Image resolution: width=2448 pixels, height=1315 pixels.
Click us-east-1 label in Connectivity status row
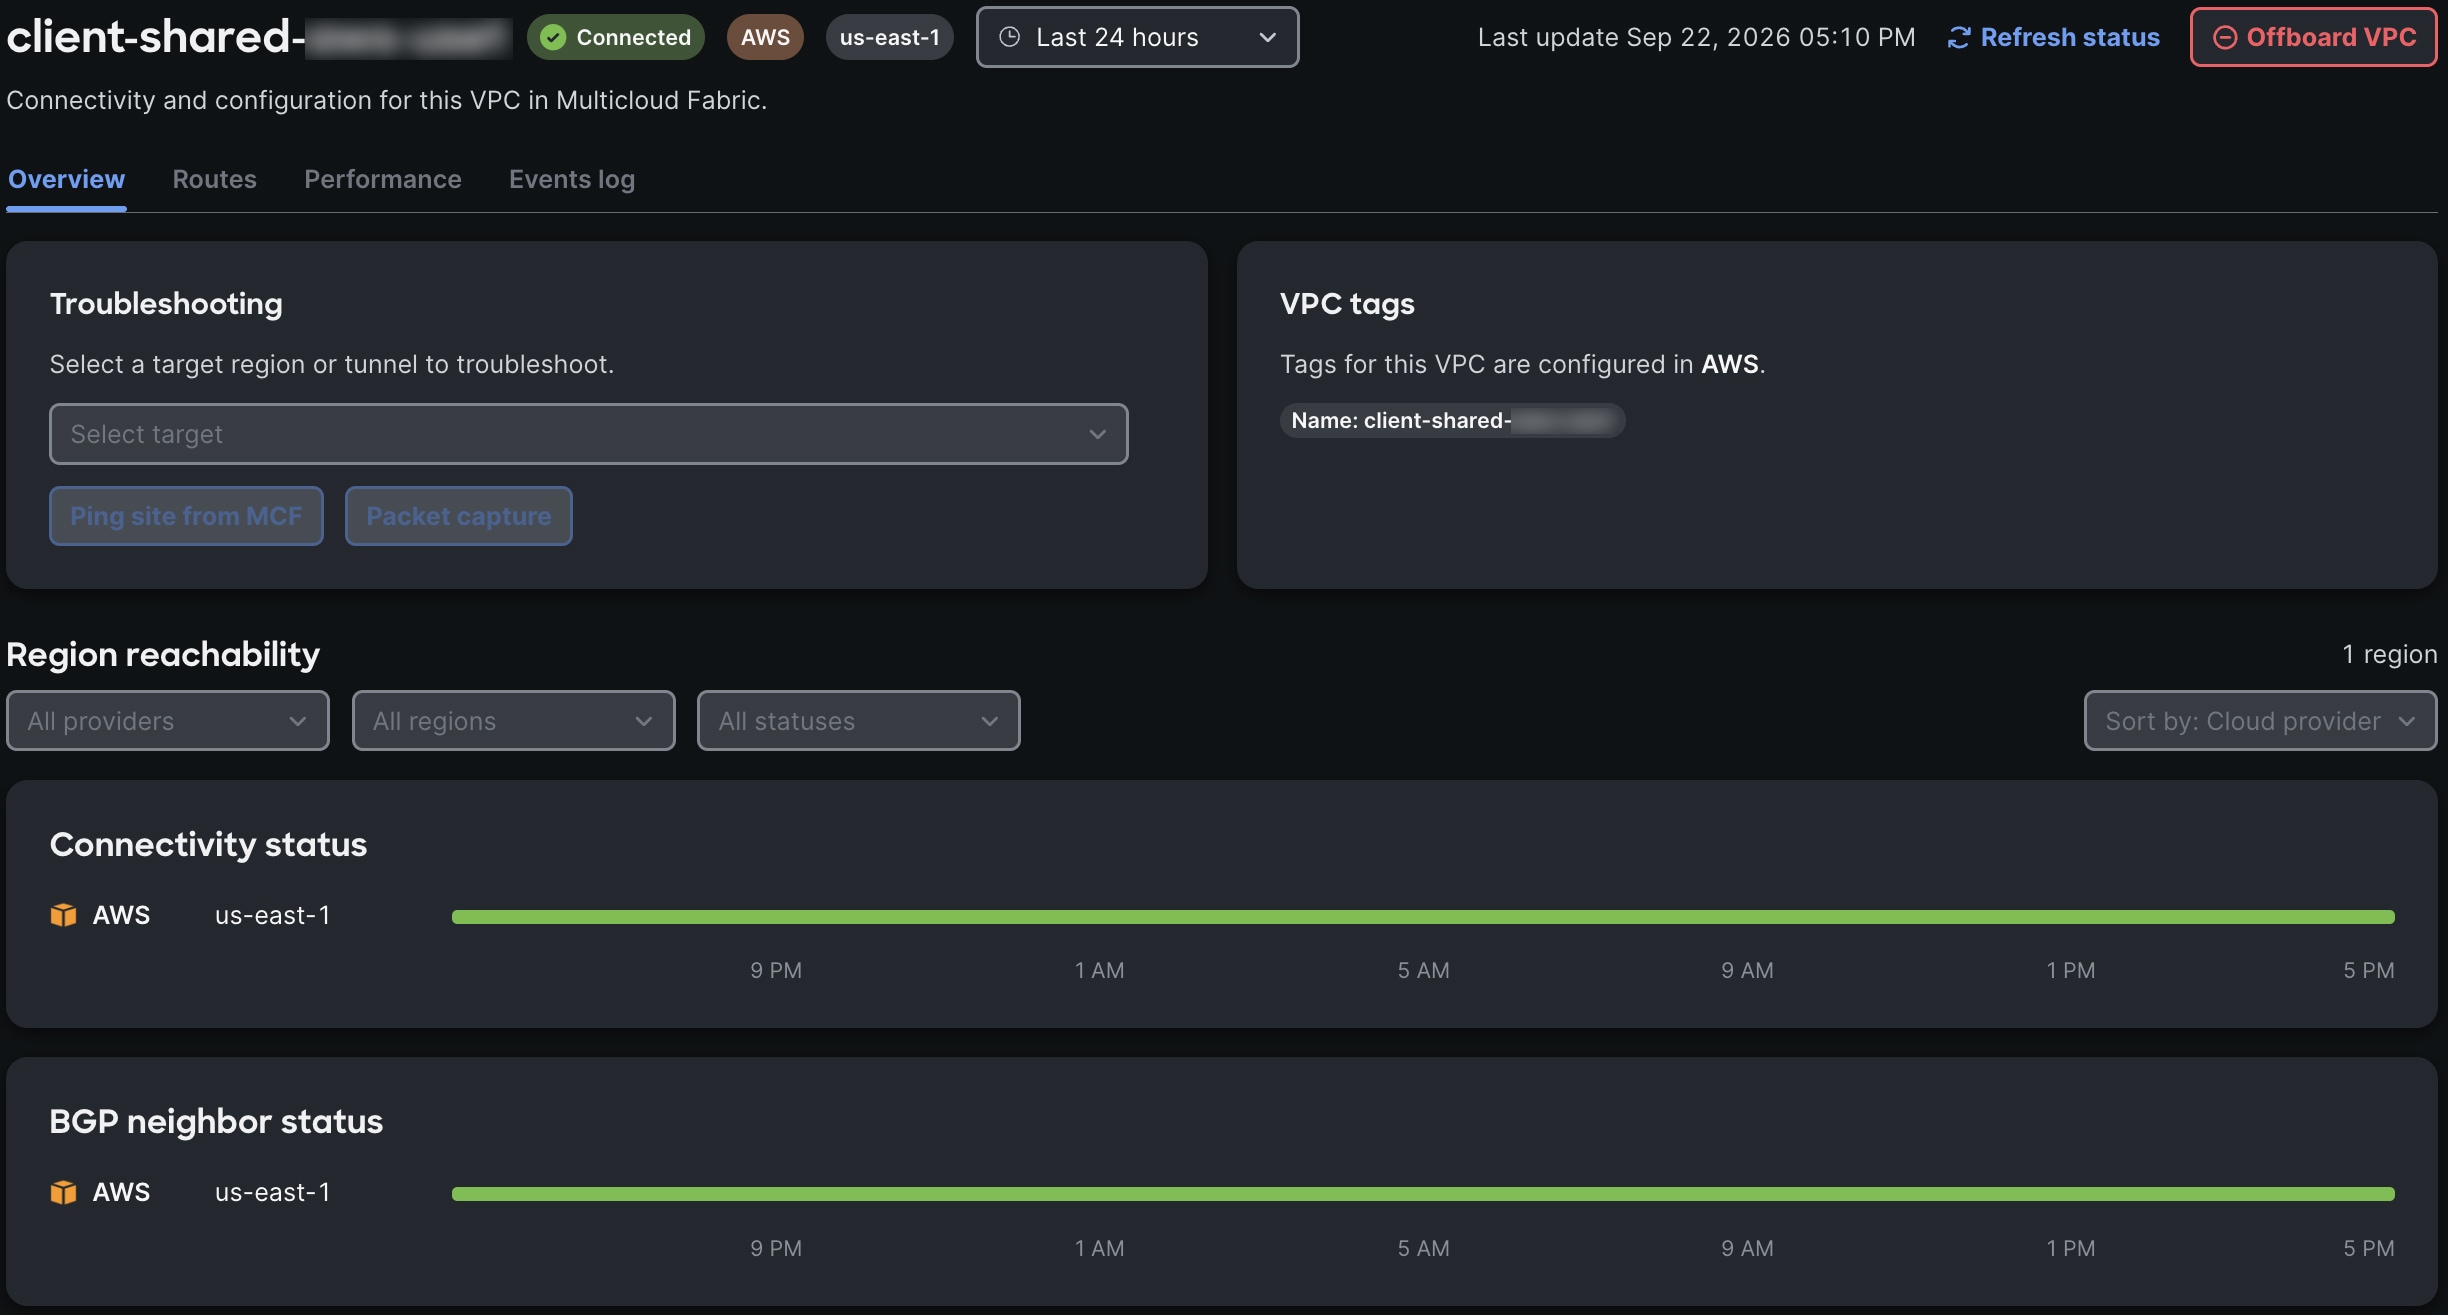pos(272,915)
